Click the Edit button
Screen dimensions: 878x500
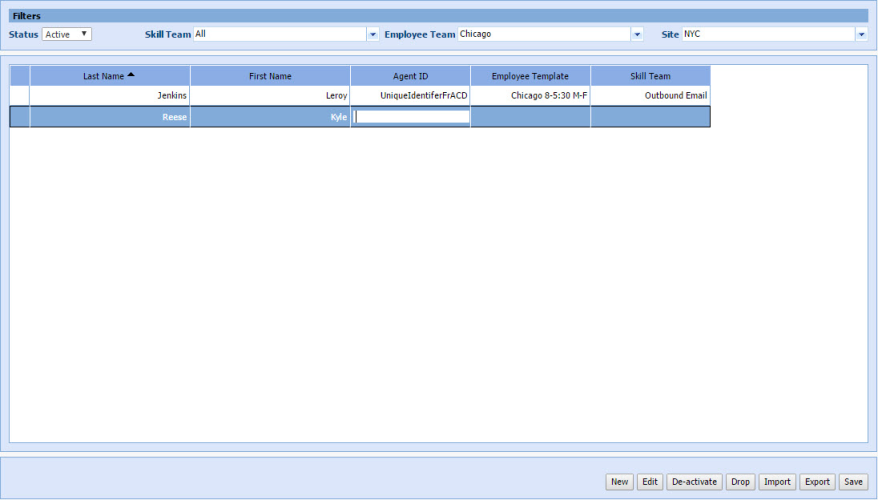(x=650, y=482)
